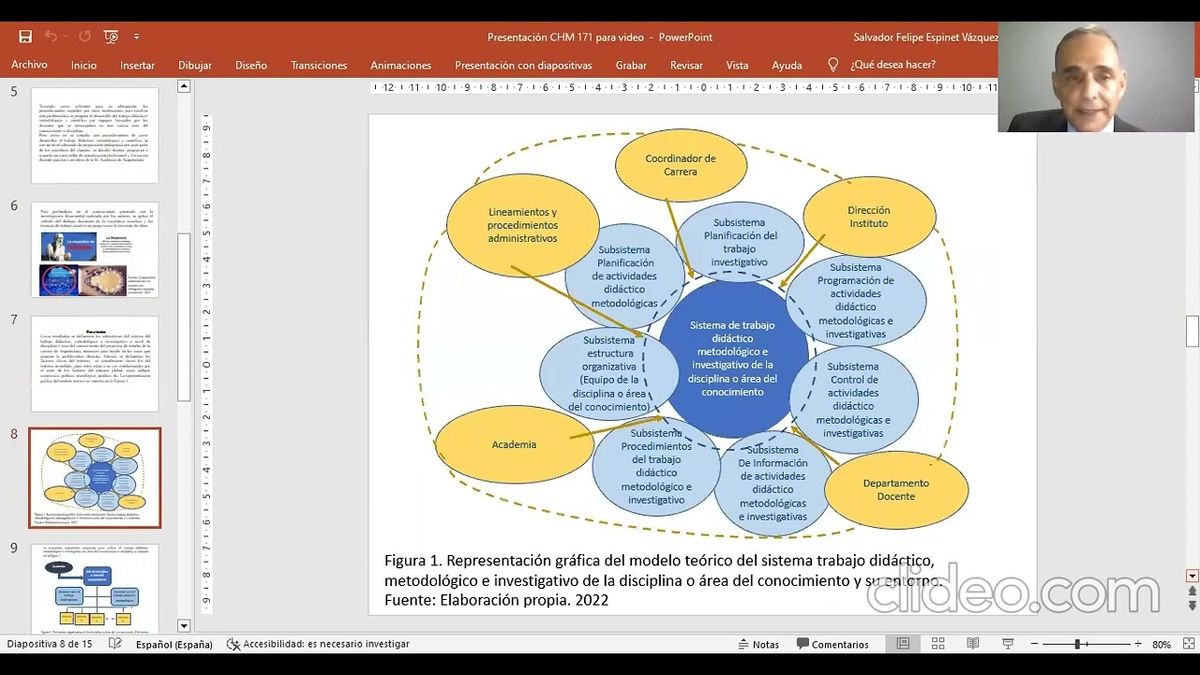
Task: Switch to the Vista ribbon tab
Action: pyautogui.click(x=737, y=65)
